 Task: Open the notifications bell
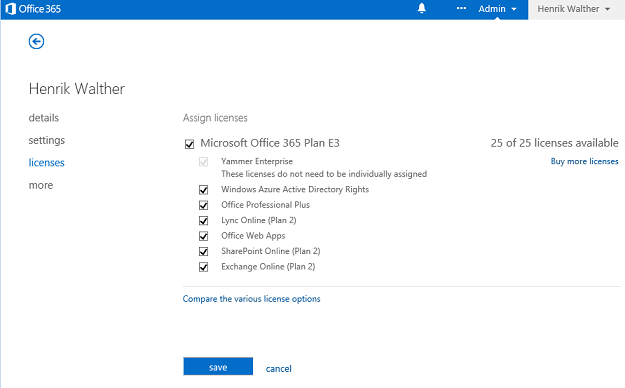(422, 8)
